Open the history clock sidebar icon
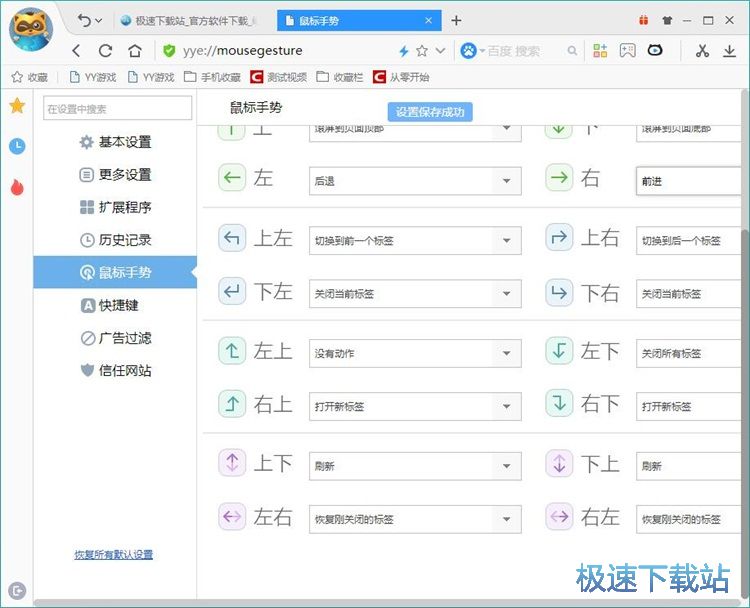 [x=17, y=146]
